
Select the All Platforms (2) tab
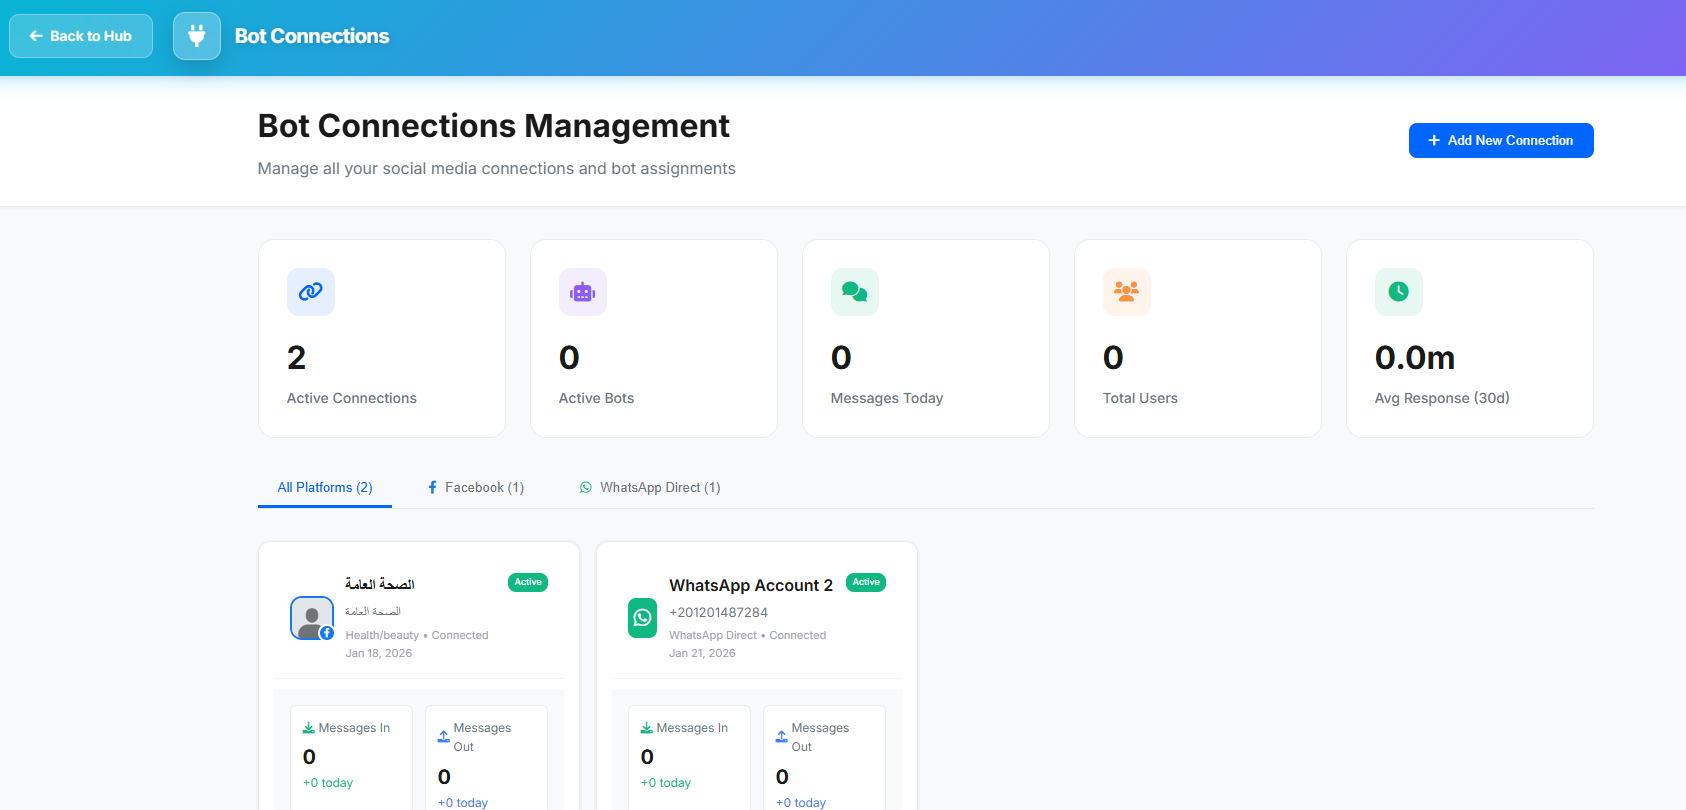click(325, 488)
